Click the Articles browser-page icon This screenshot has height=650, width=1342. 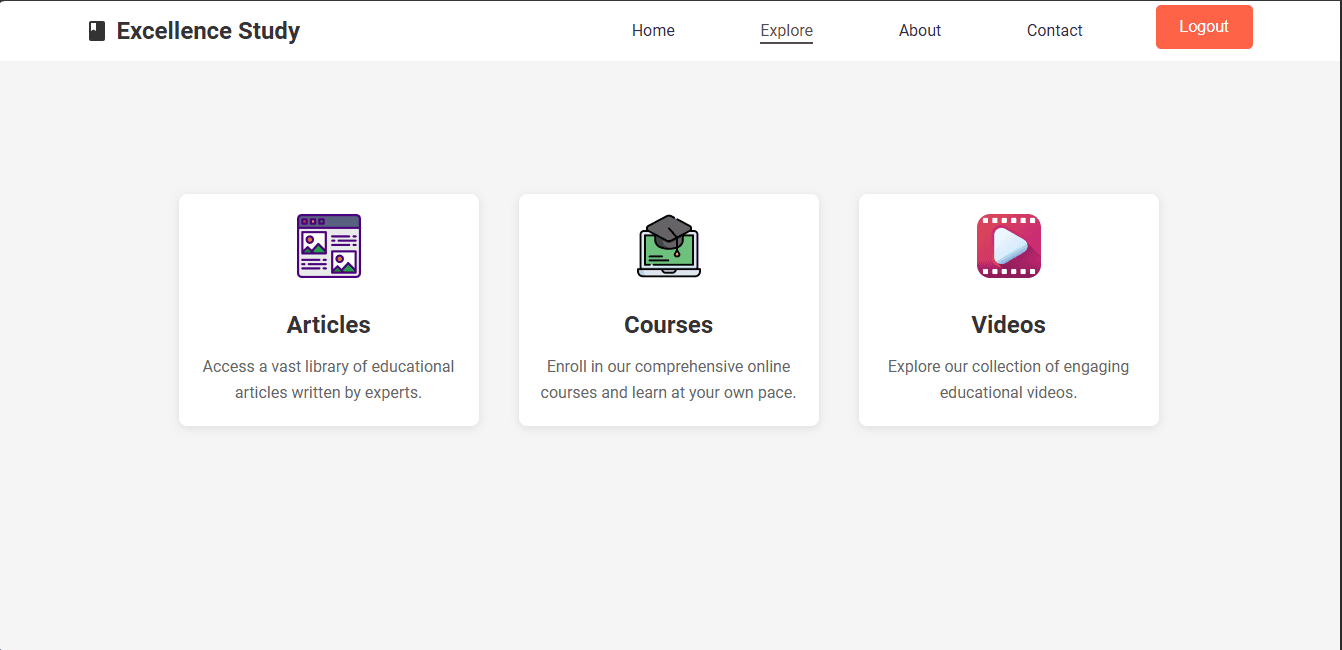tap(329, 246)
